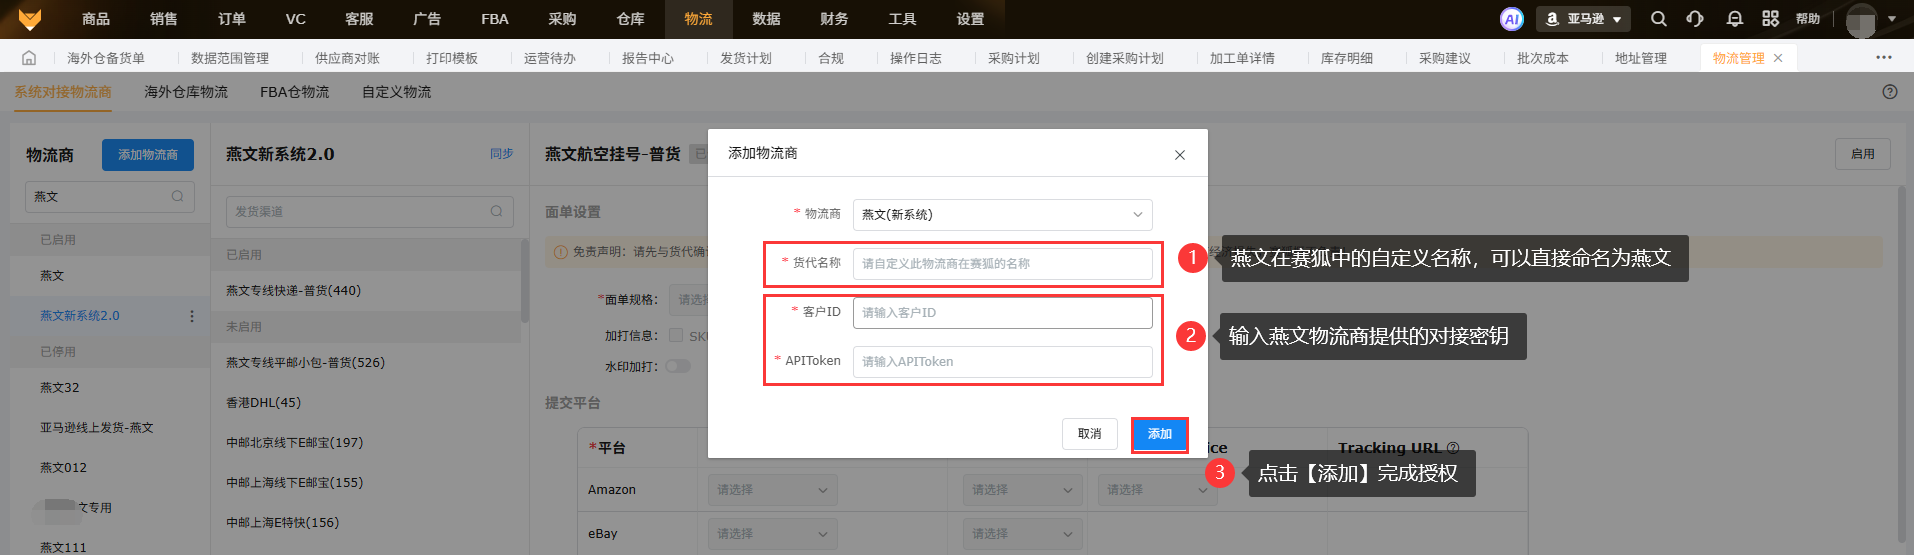Open the 亚马逊 platform selector dropdown
Viewport: 1914px width, 555px height.
[1584, 19]
